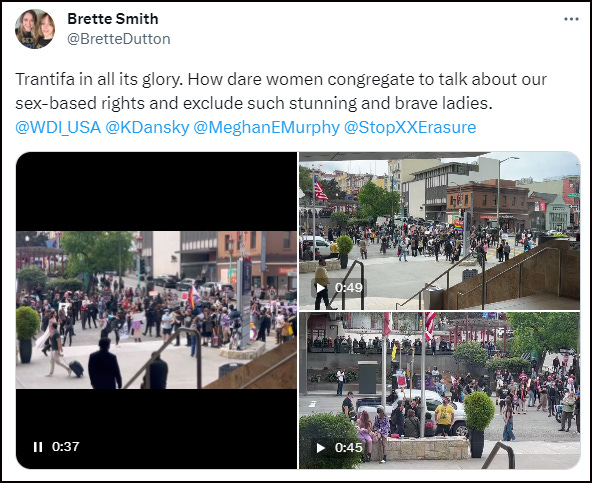Click the black letterbox area above left video
592x483 pixels.
156,191
